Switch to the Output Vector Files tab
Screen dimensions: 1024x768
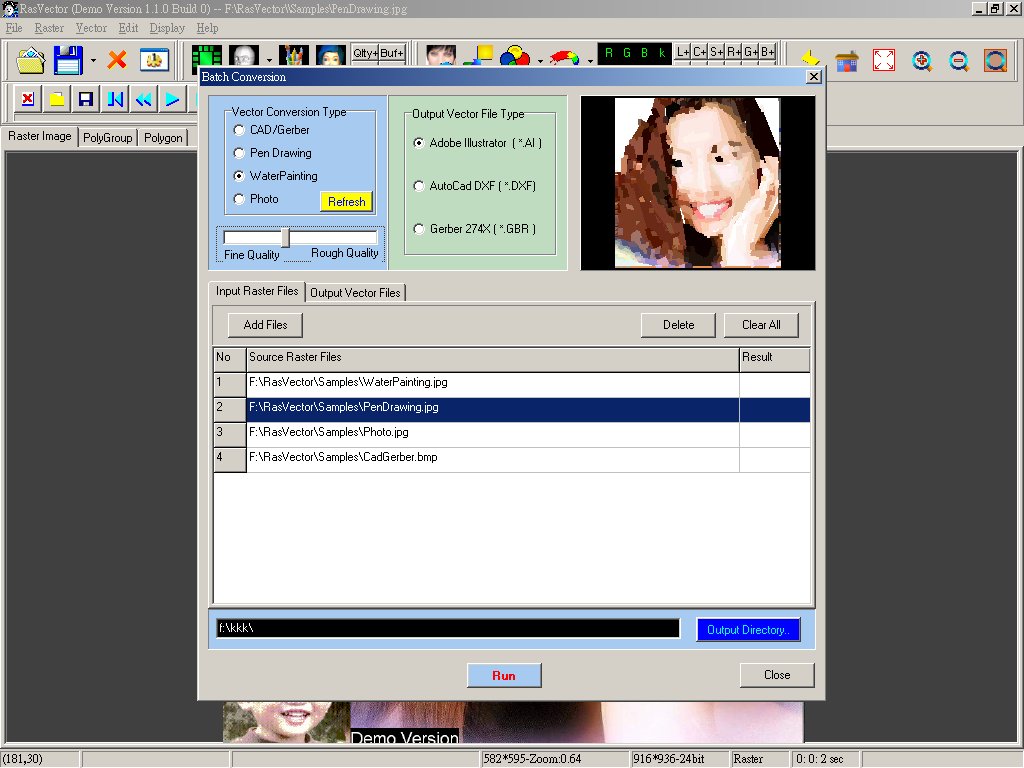point(355,293)
